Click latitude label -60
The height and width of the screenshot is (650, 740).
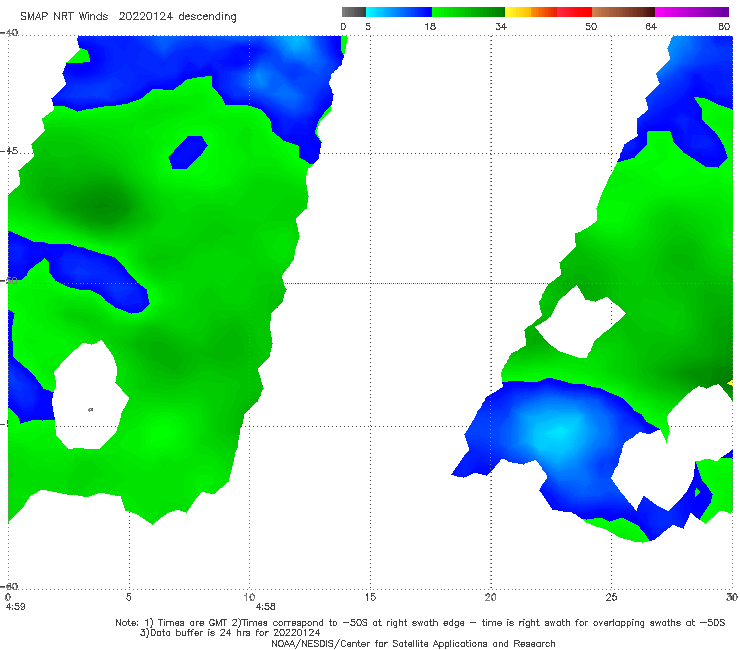point(9,586)
